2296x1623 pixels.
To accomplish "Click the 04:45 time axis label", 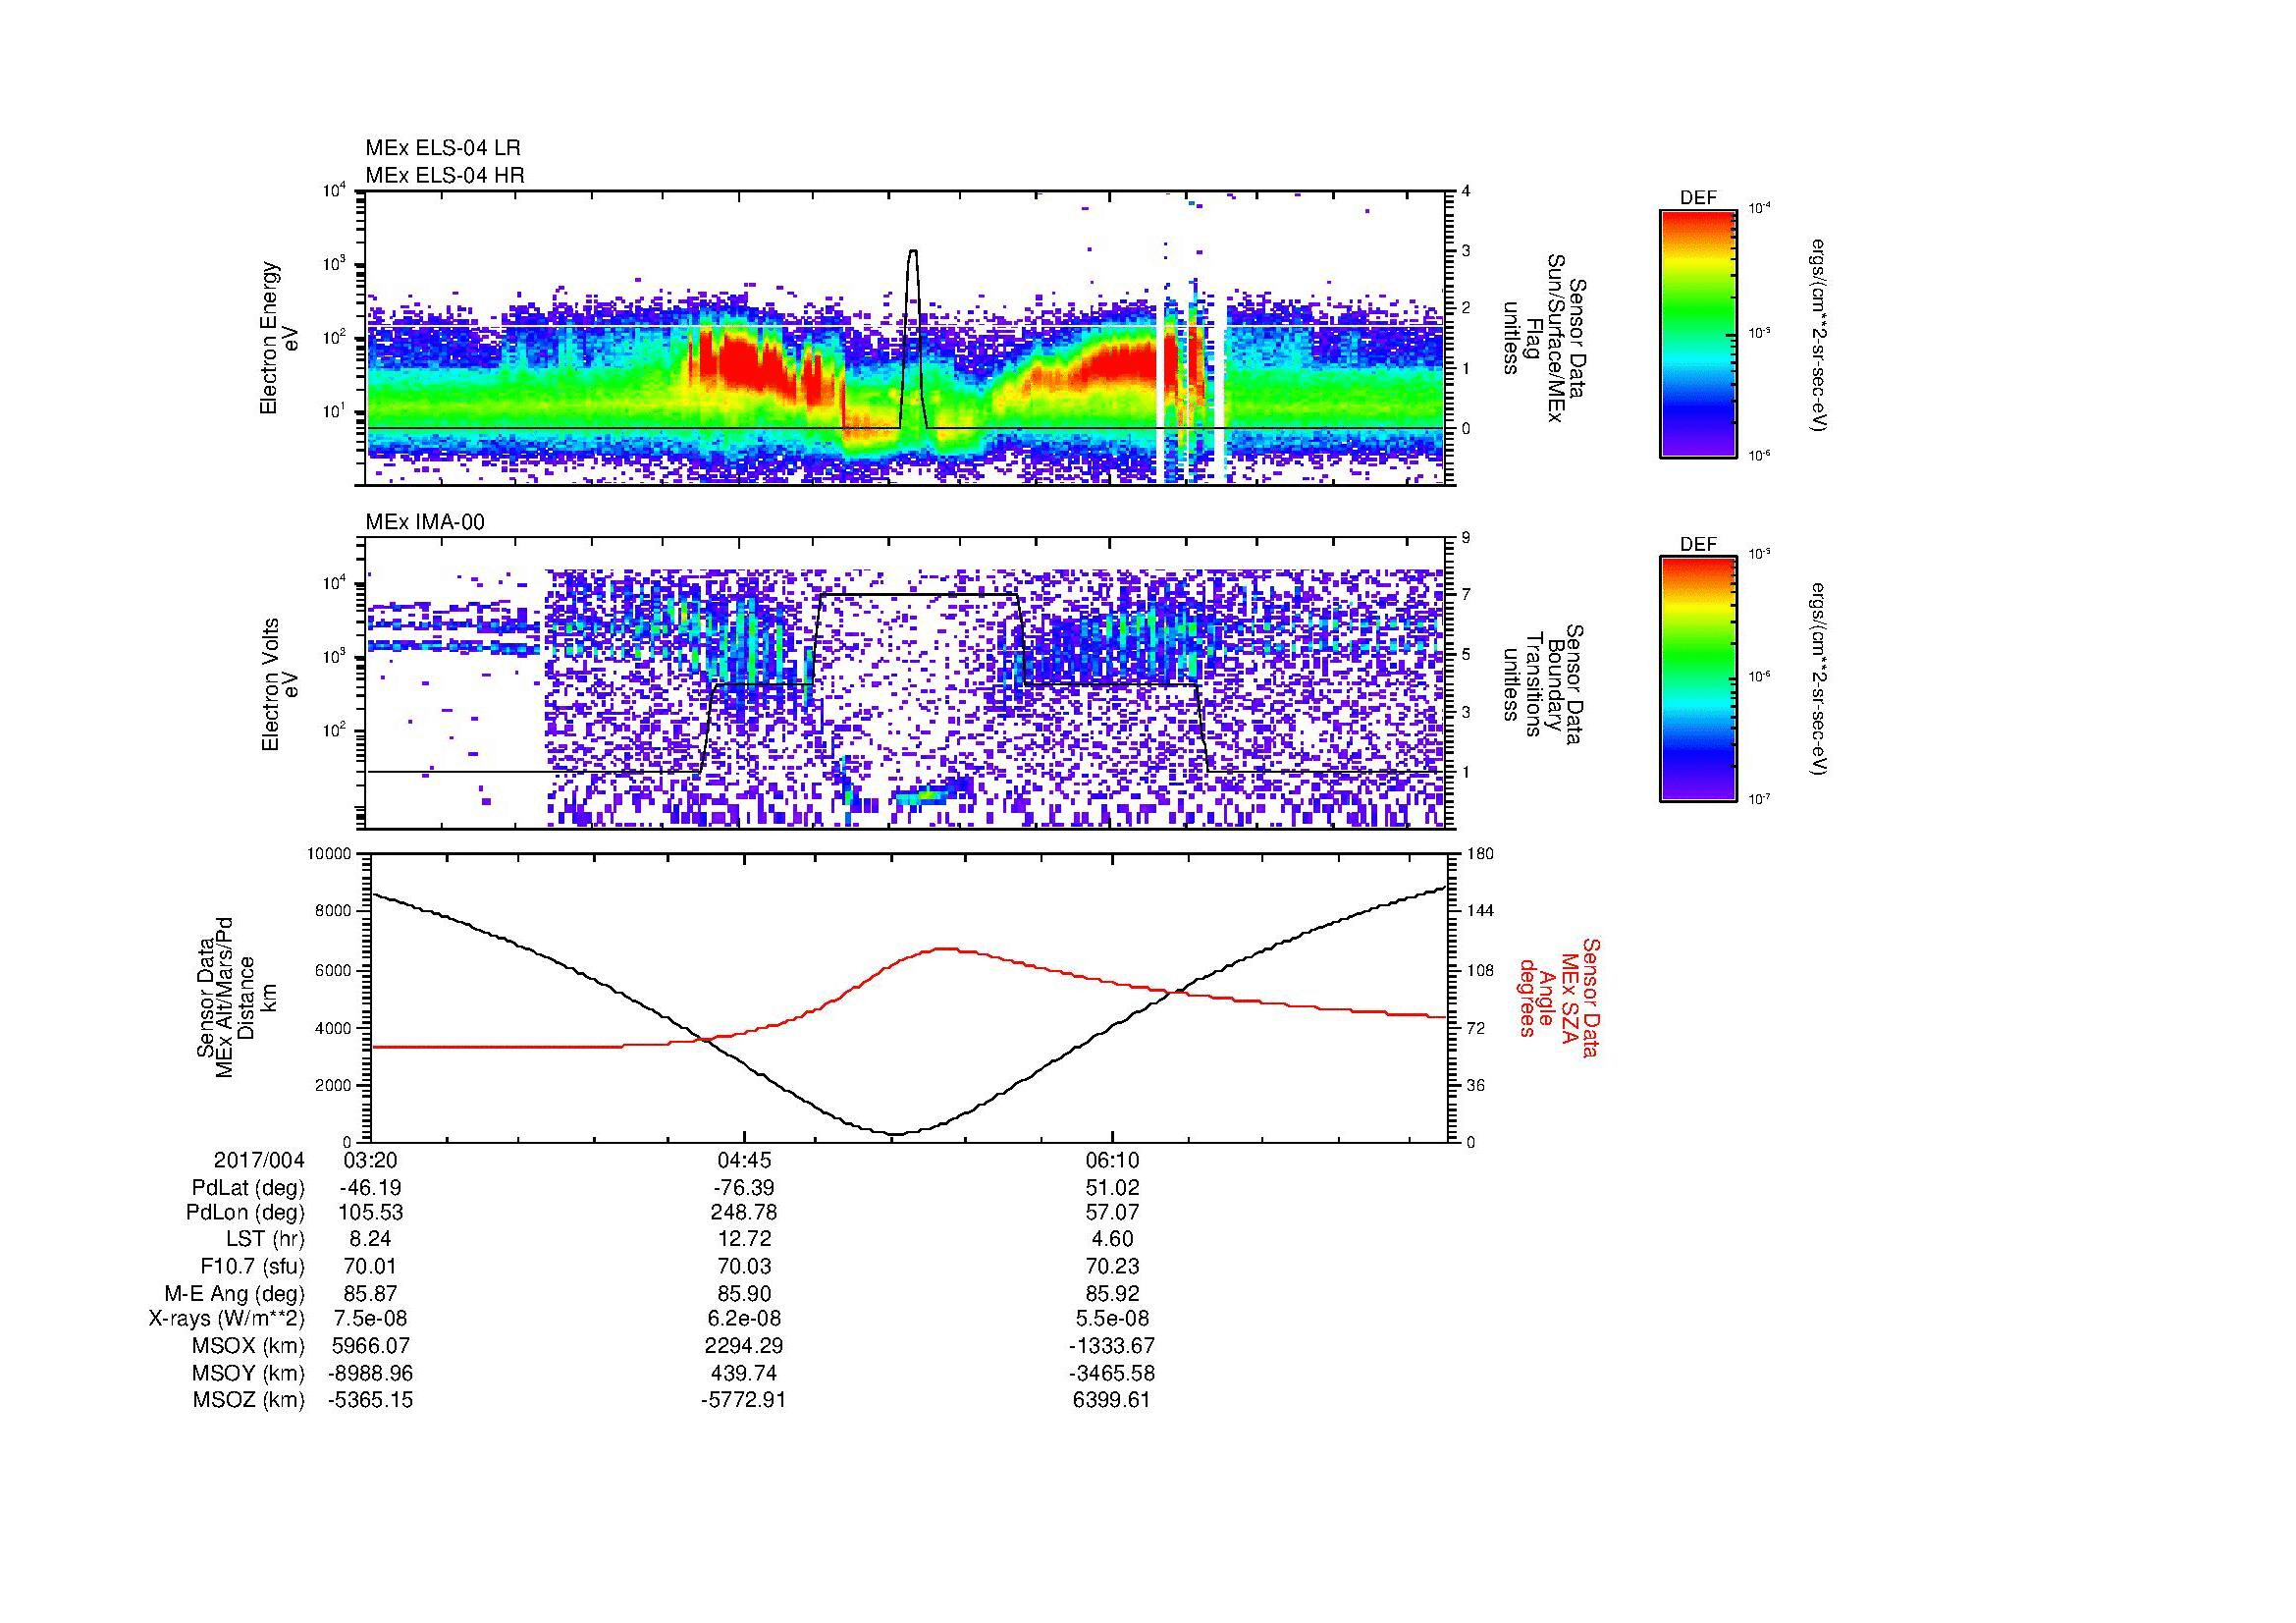I will [743, 1160].
